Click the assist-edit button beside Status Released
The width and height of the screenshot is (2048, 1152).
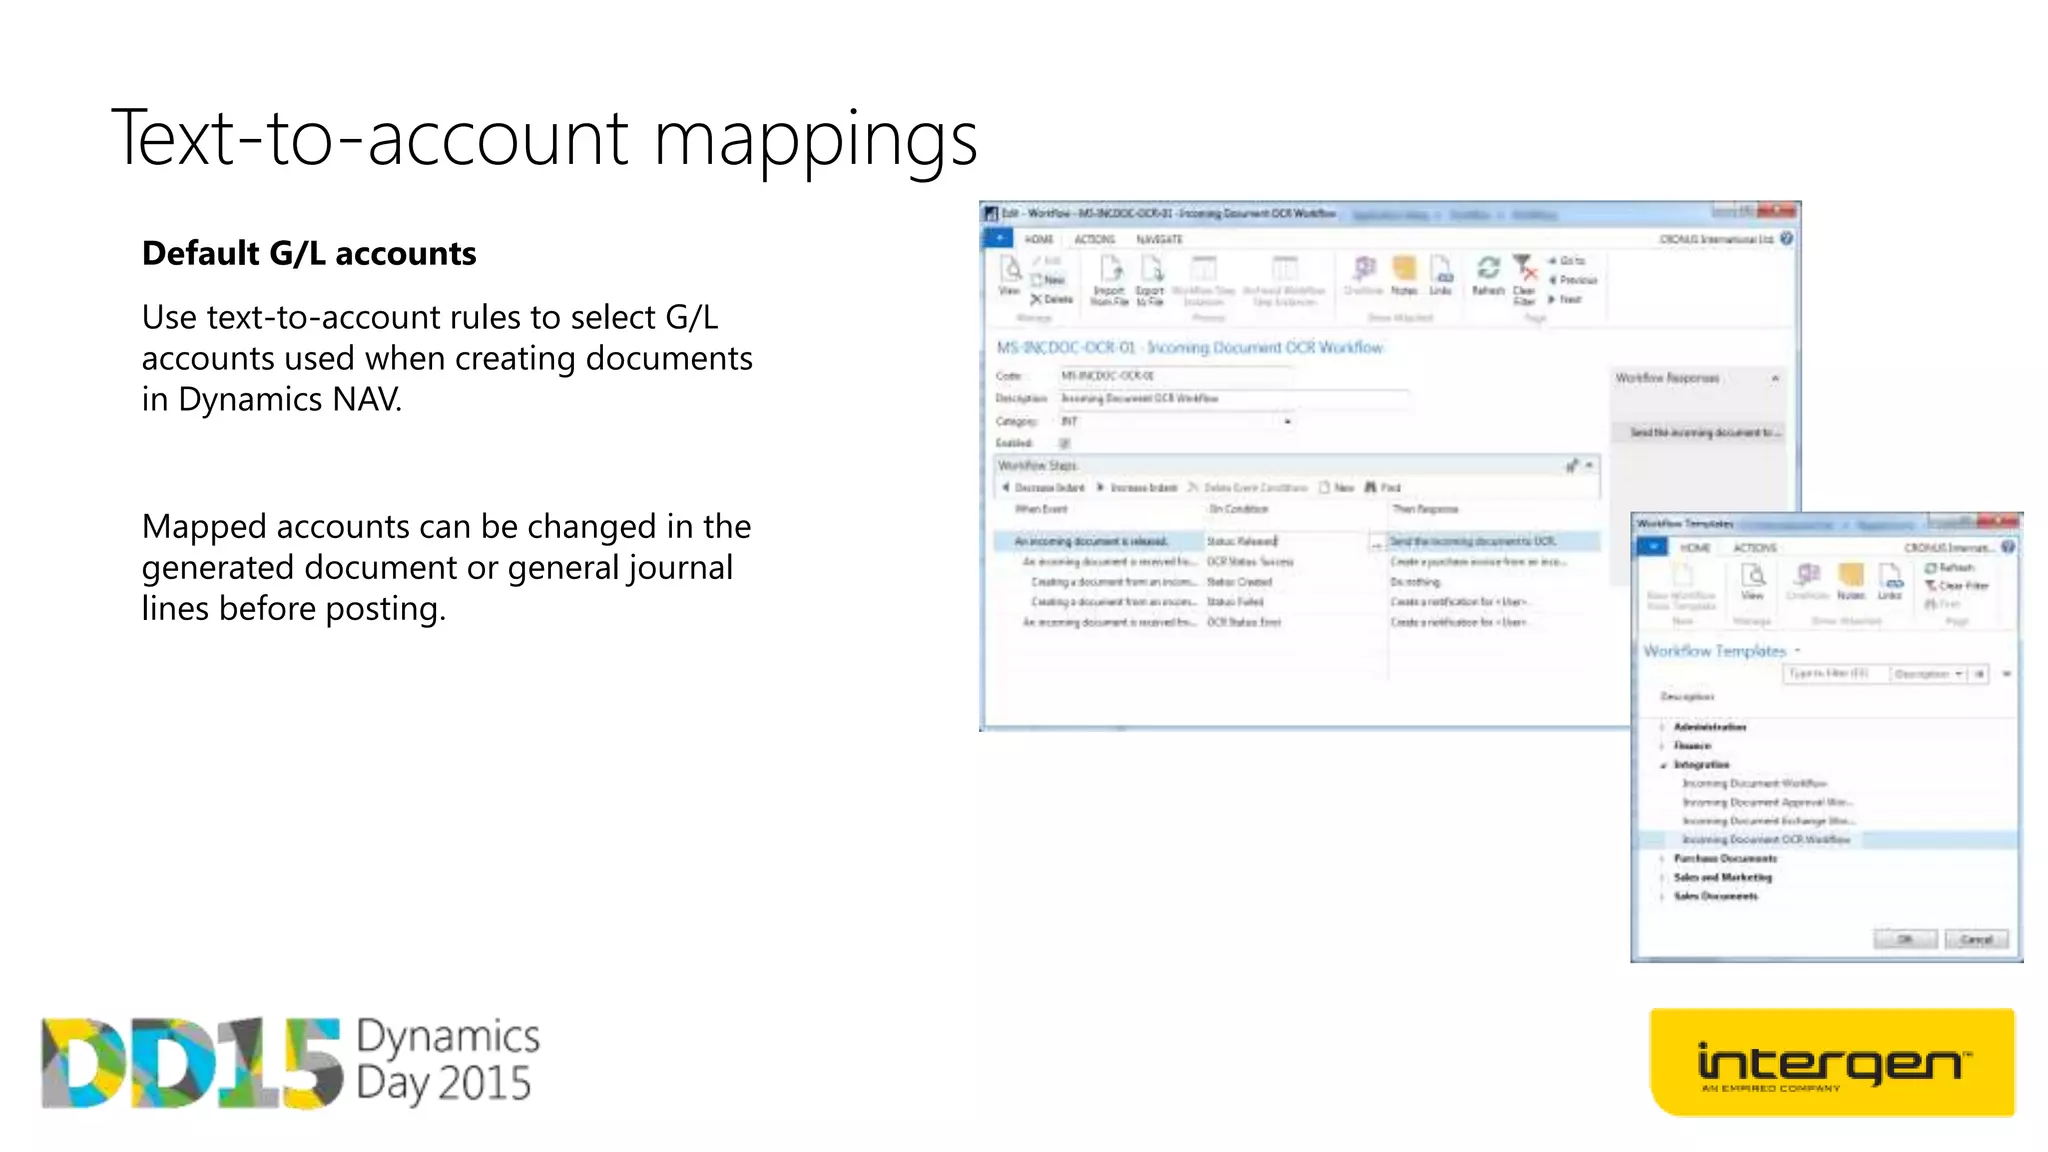[x=1376, y=542]
